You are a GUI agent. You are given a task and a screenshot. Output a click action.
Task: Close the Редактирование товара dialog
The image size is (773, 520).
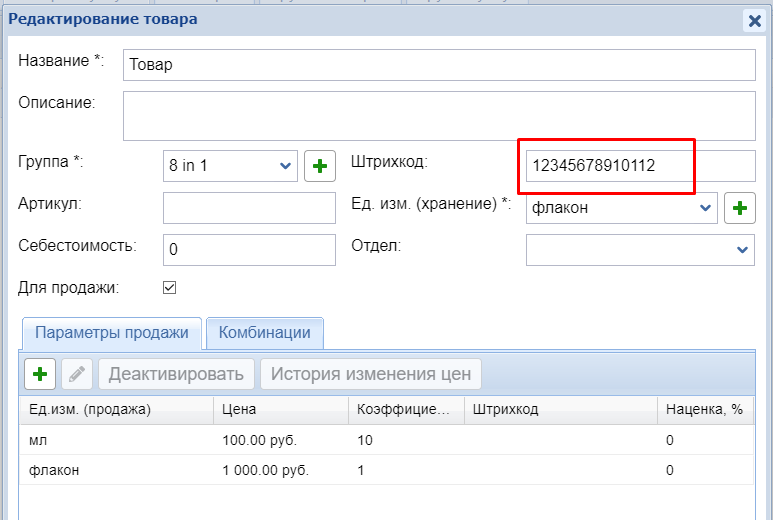click(x=754, y=20)
